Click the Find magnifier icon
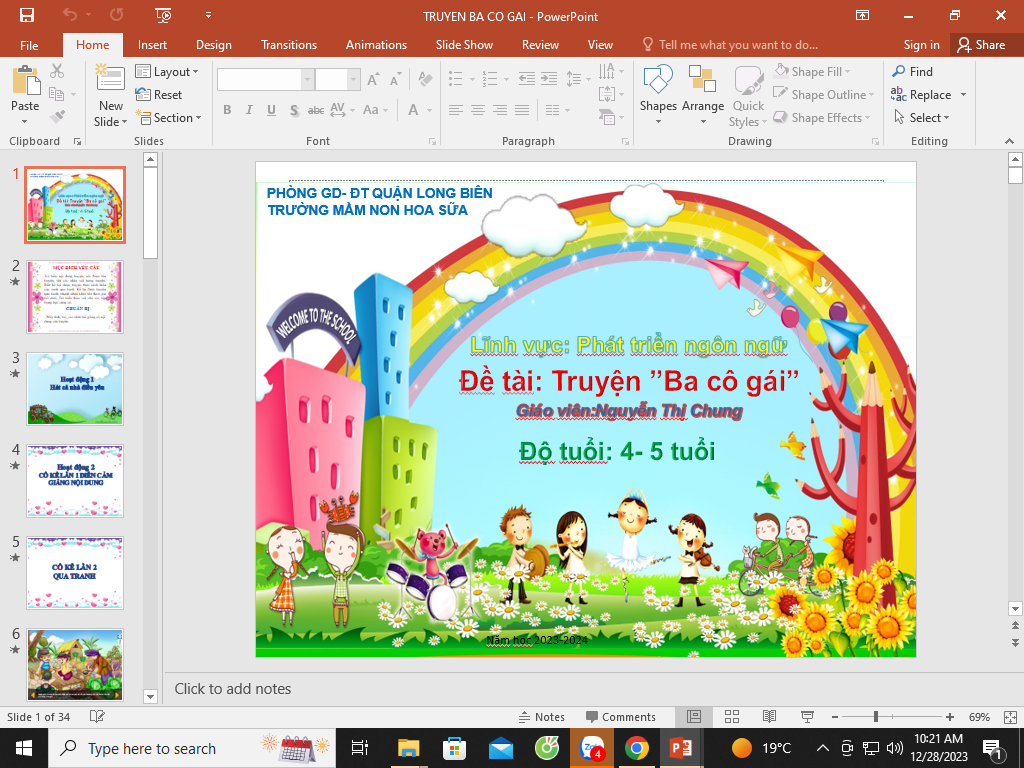This screenshot has width=1024, height=768. [898, 71]
